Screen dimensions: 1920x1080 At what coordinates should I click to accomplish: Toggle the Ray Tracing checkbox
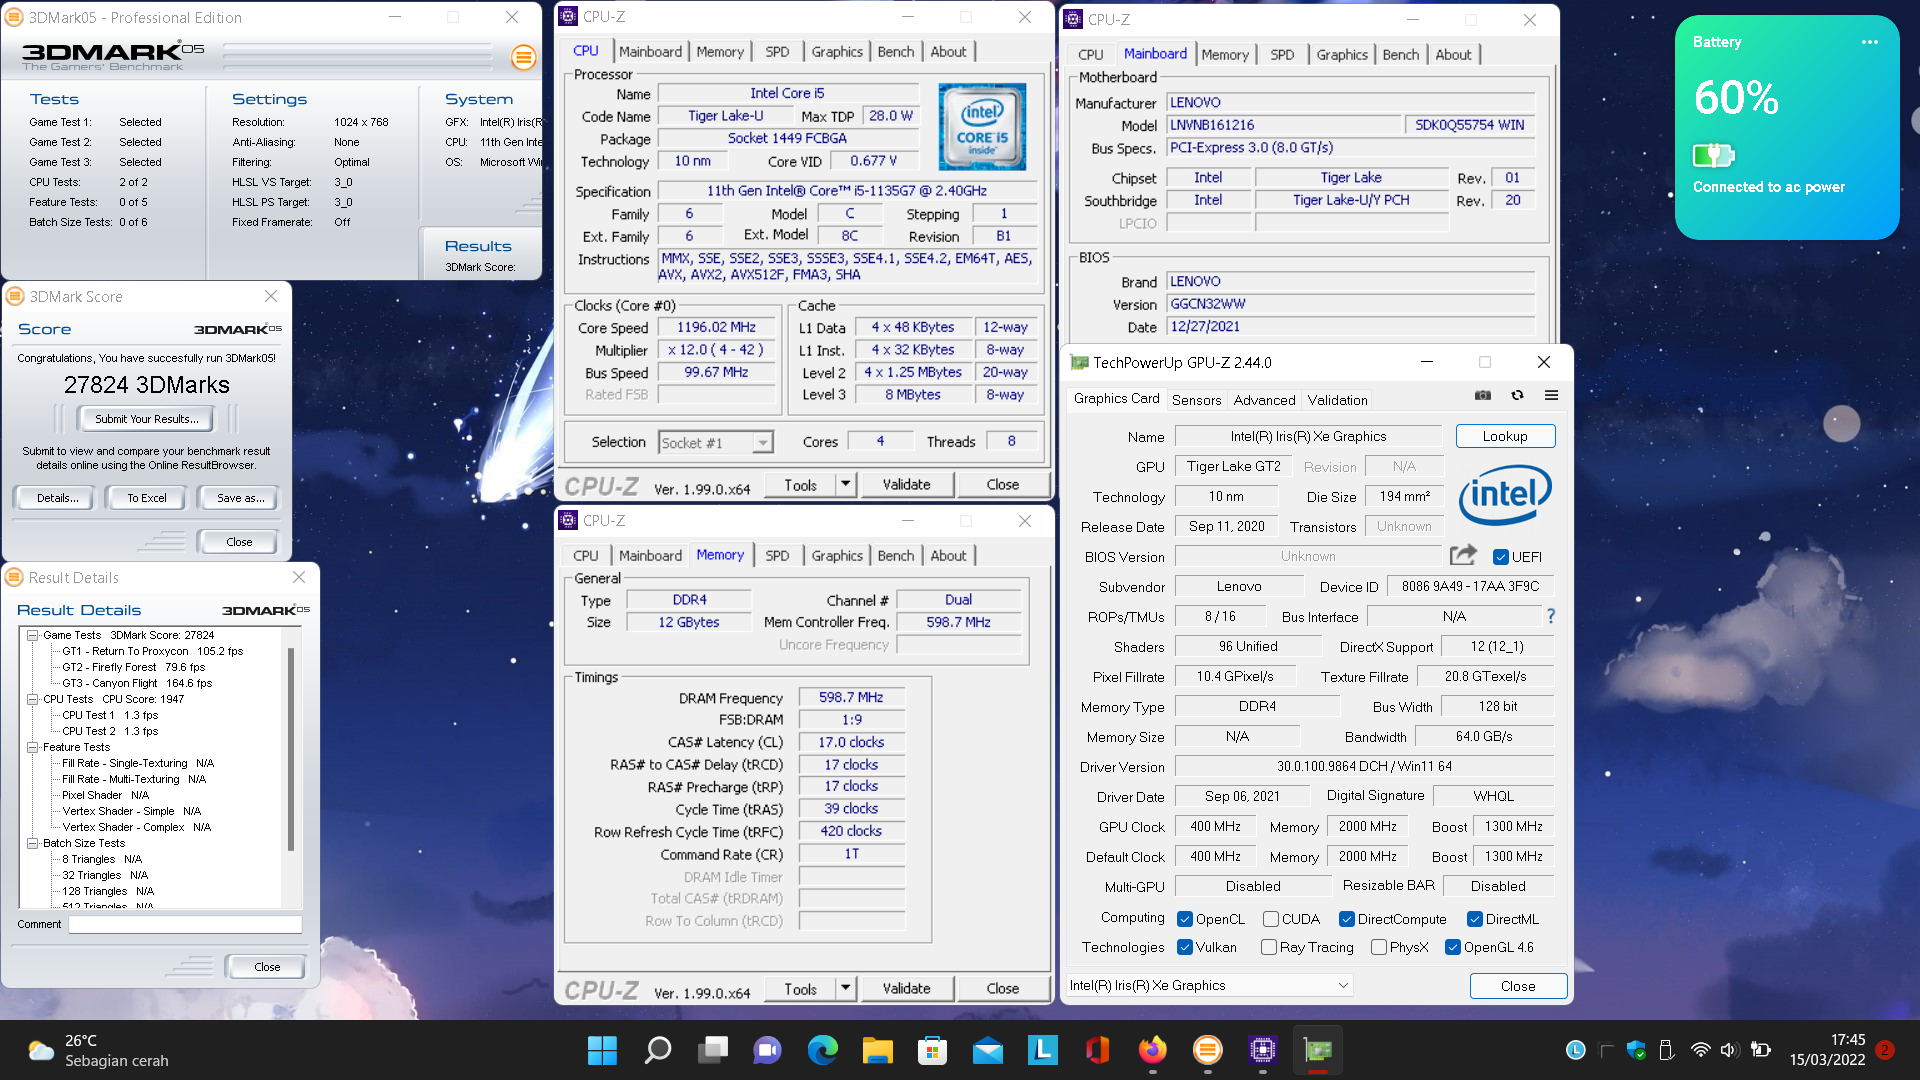click(x=1269, y=947)
